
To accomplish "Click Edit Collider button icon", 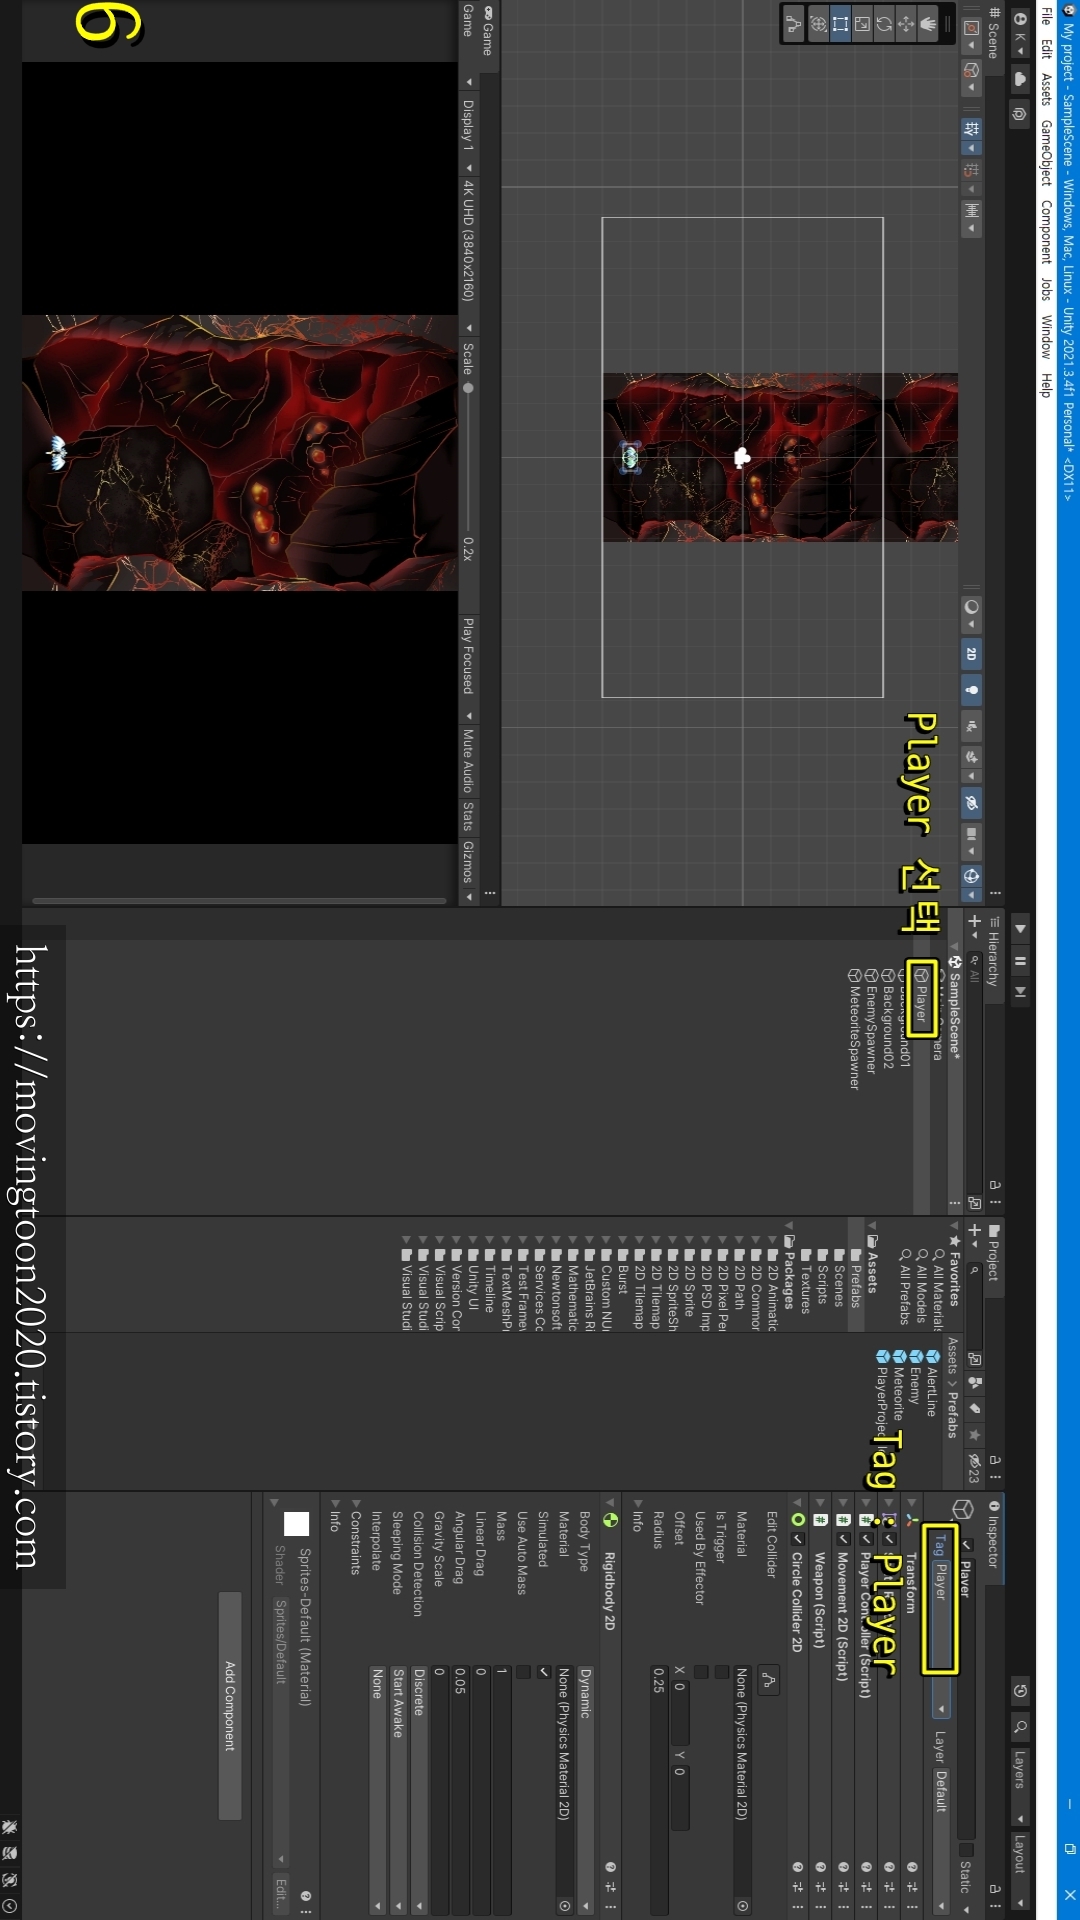I will point(768,1682).
